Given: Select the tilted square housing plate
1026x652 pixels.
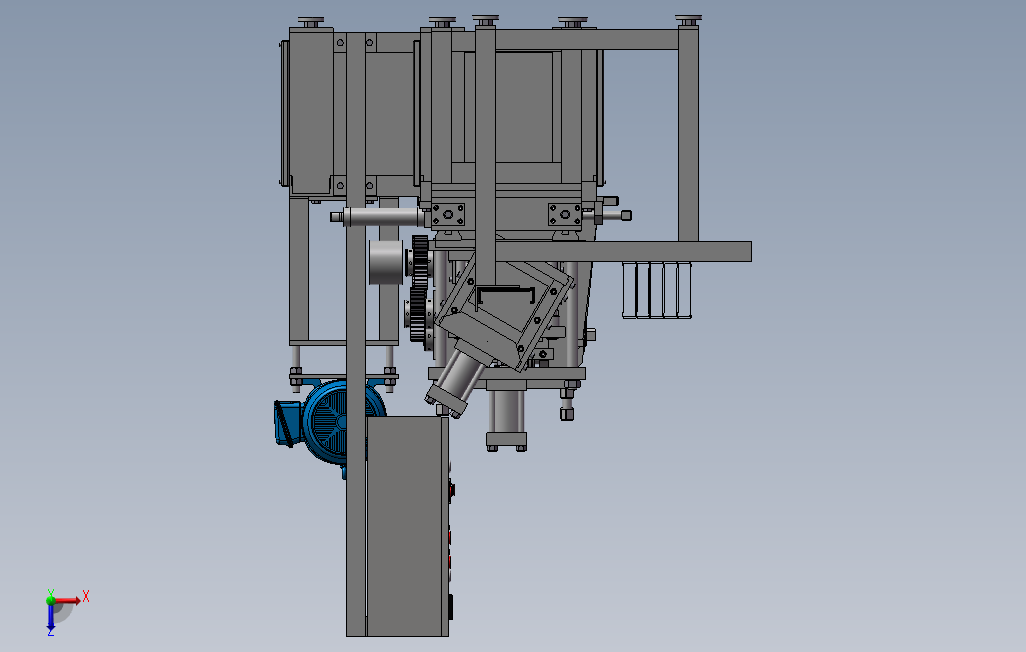Looking at the screenshot, I should (x=504, y=312).
